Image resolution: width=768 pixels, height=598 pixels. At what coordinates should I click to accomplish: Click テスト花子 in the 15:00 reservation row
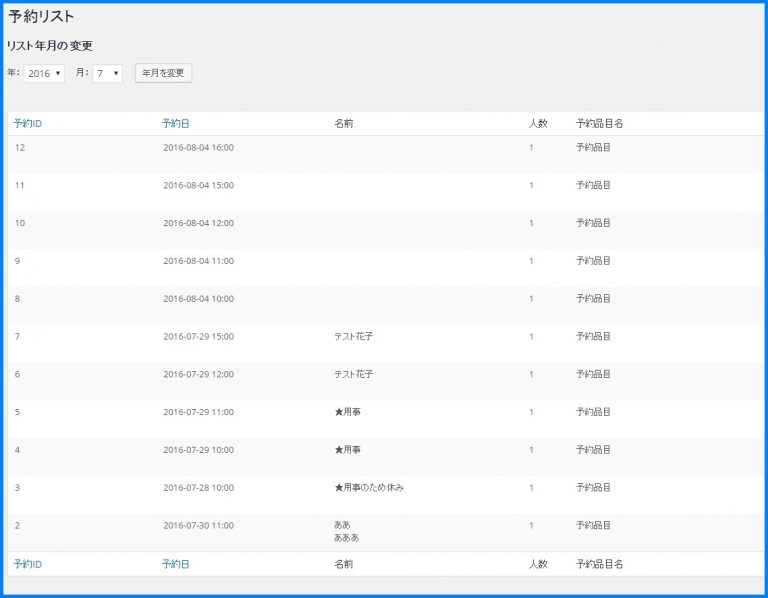pos(353,337)
